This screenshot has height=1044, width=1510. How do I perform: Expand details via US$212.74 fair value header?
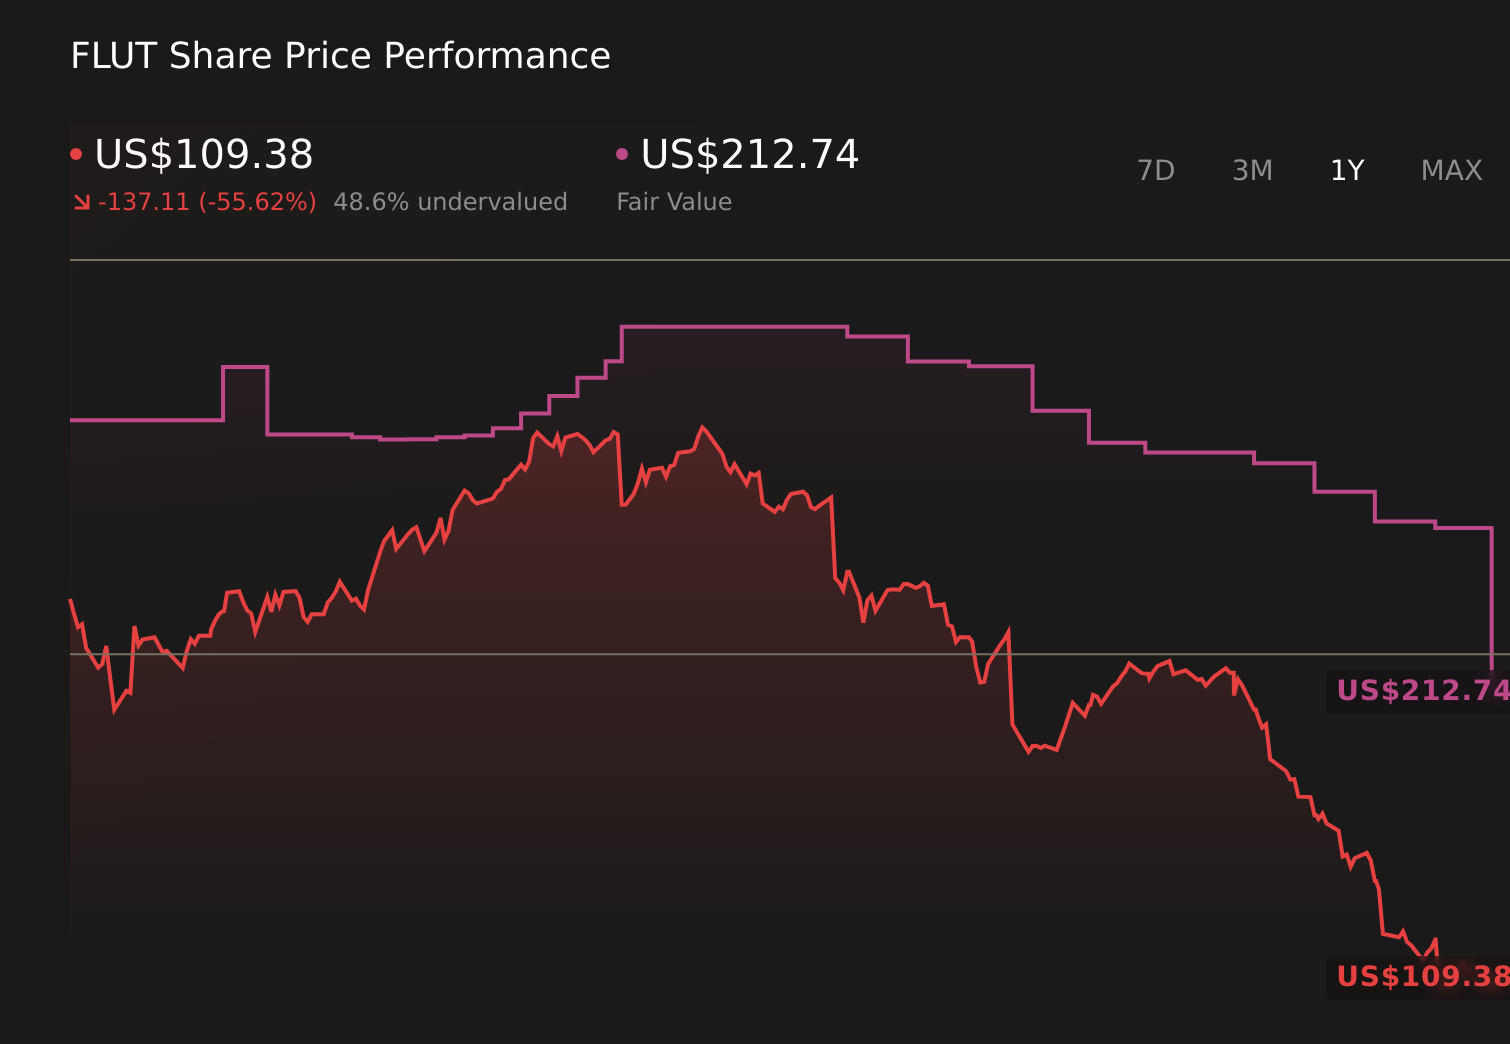tap(749, 155)
